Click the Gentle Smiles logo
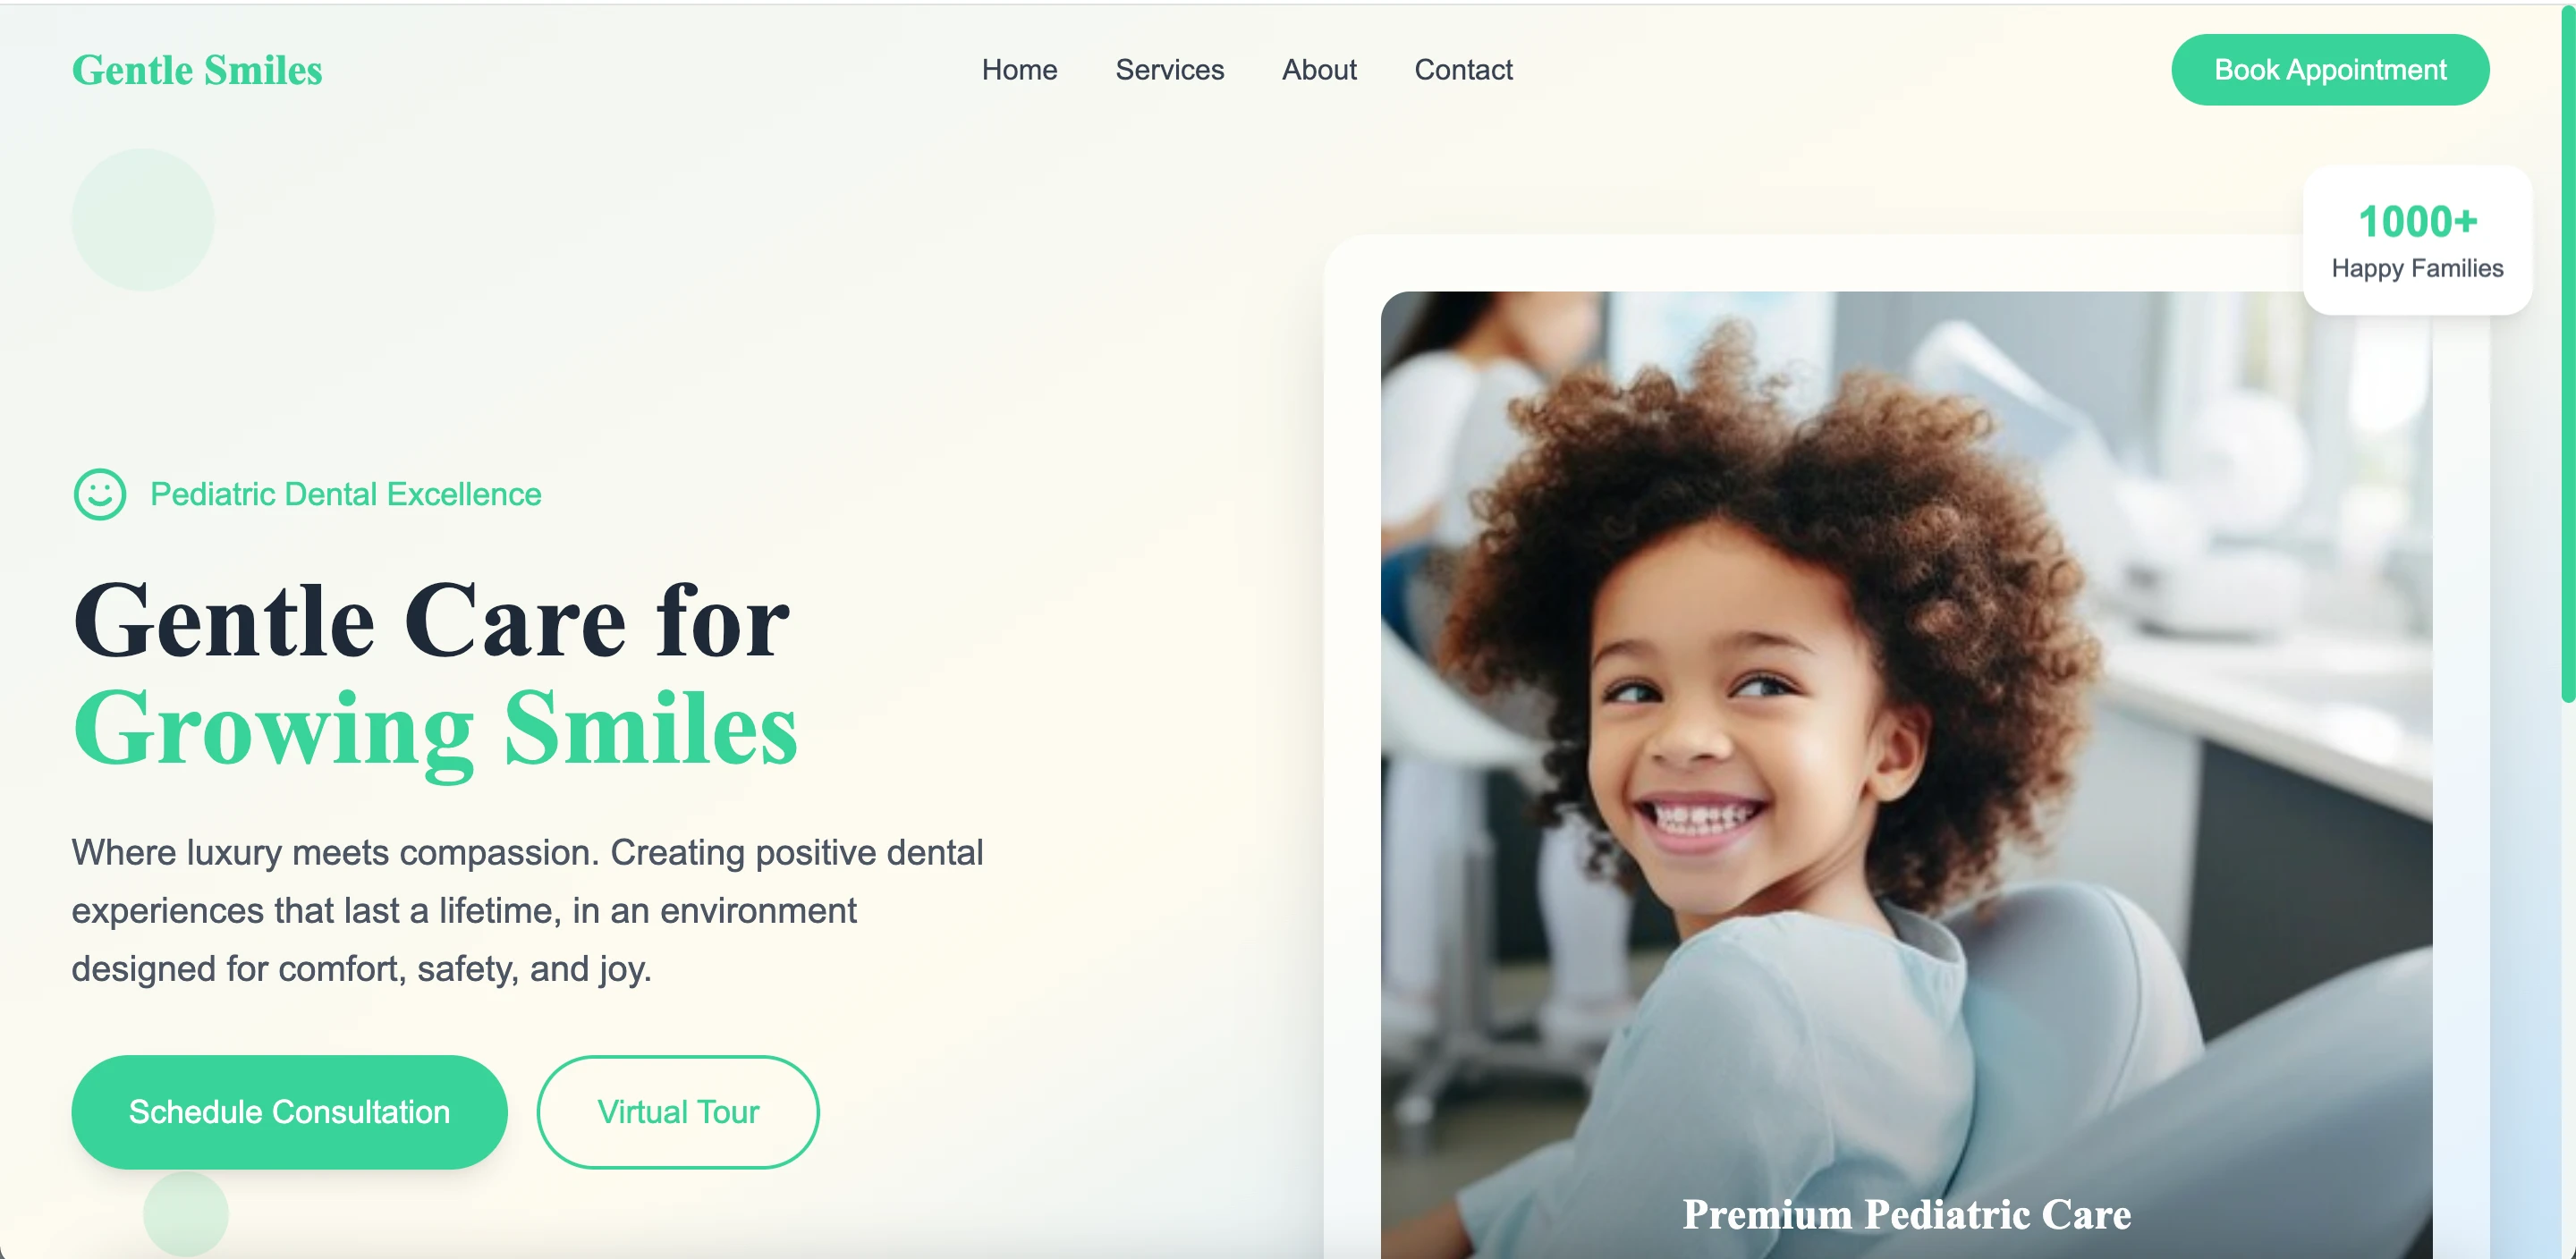The height and width of the screenshot is (1259, 2576). pyautogui.click(x=197, y=70)
